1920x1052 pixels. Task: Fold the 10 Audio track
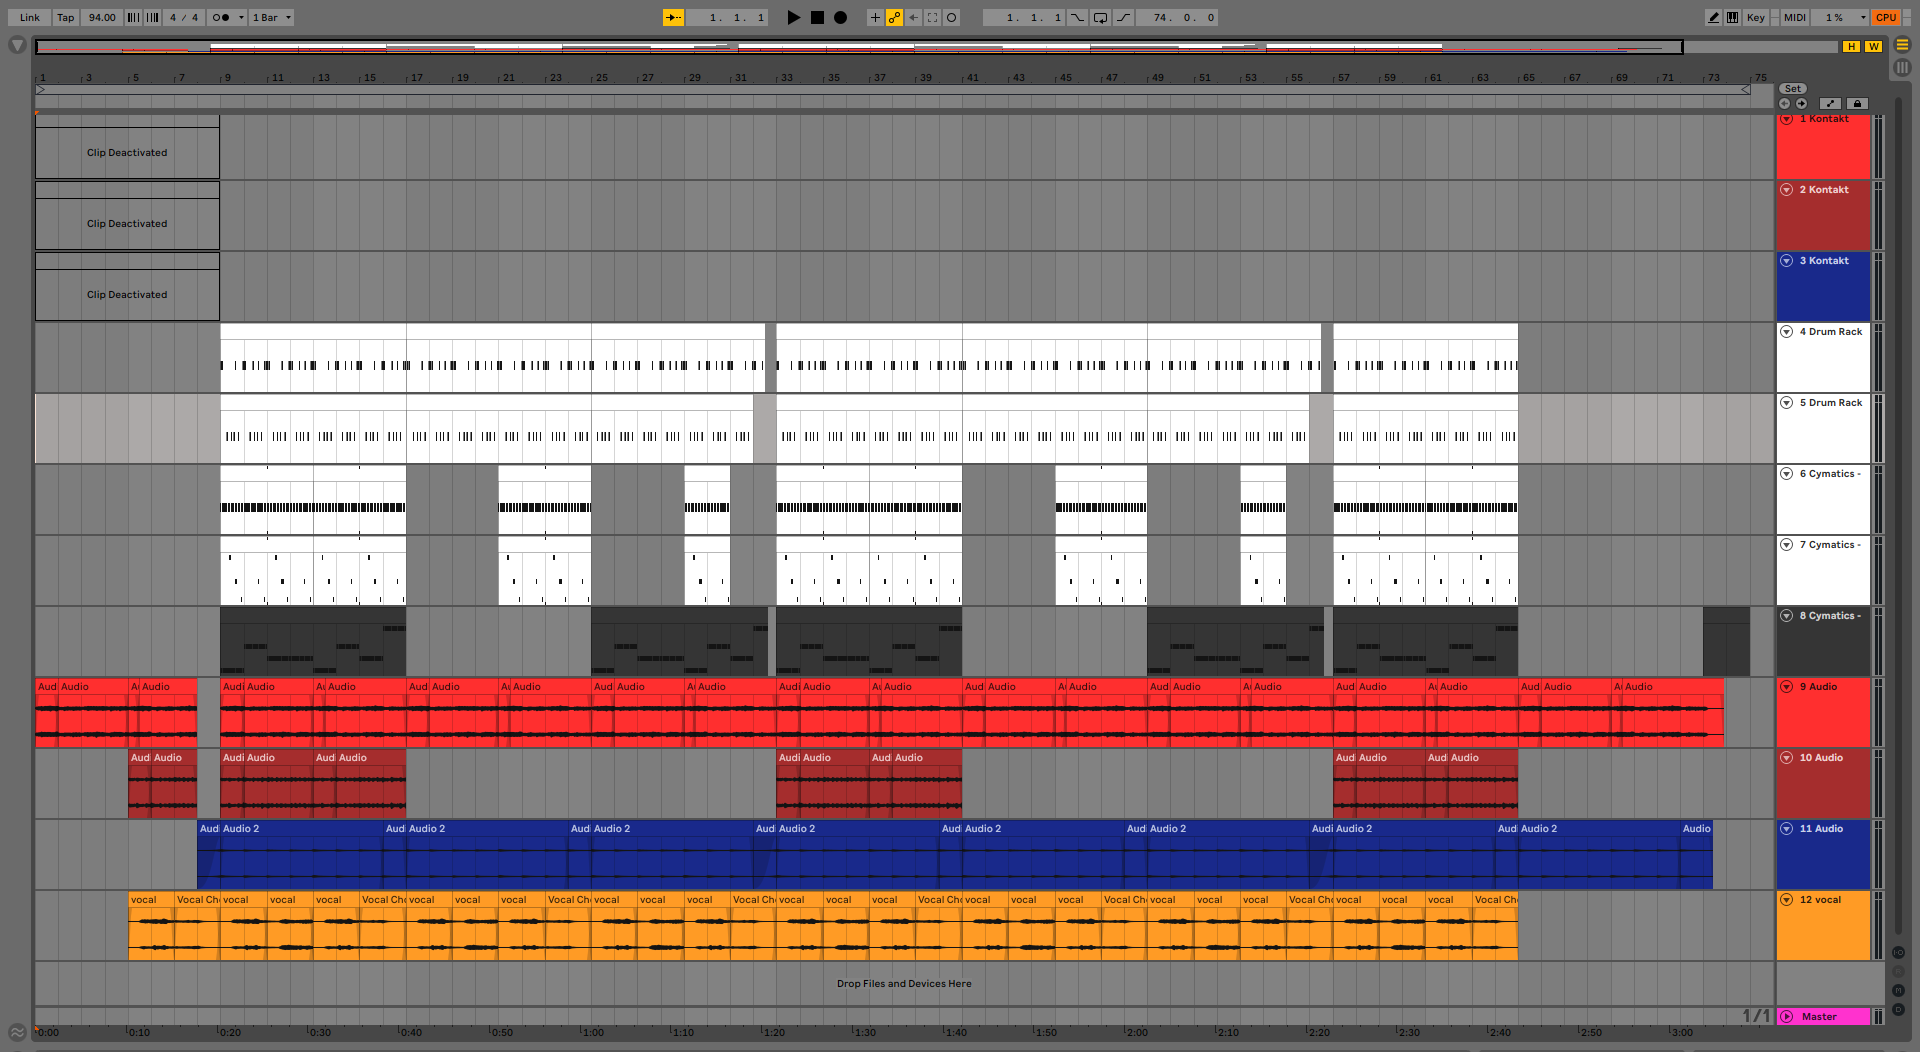(1787, 758)
